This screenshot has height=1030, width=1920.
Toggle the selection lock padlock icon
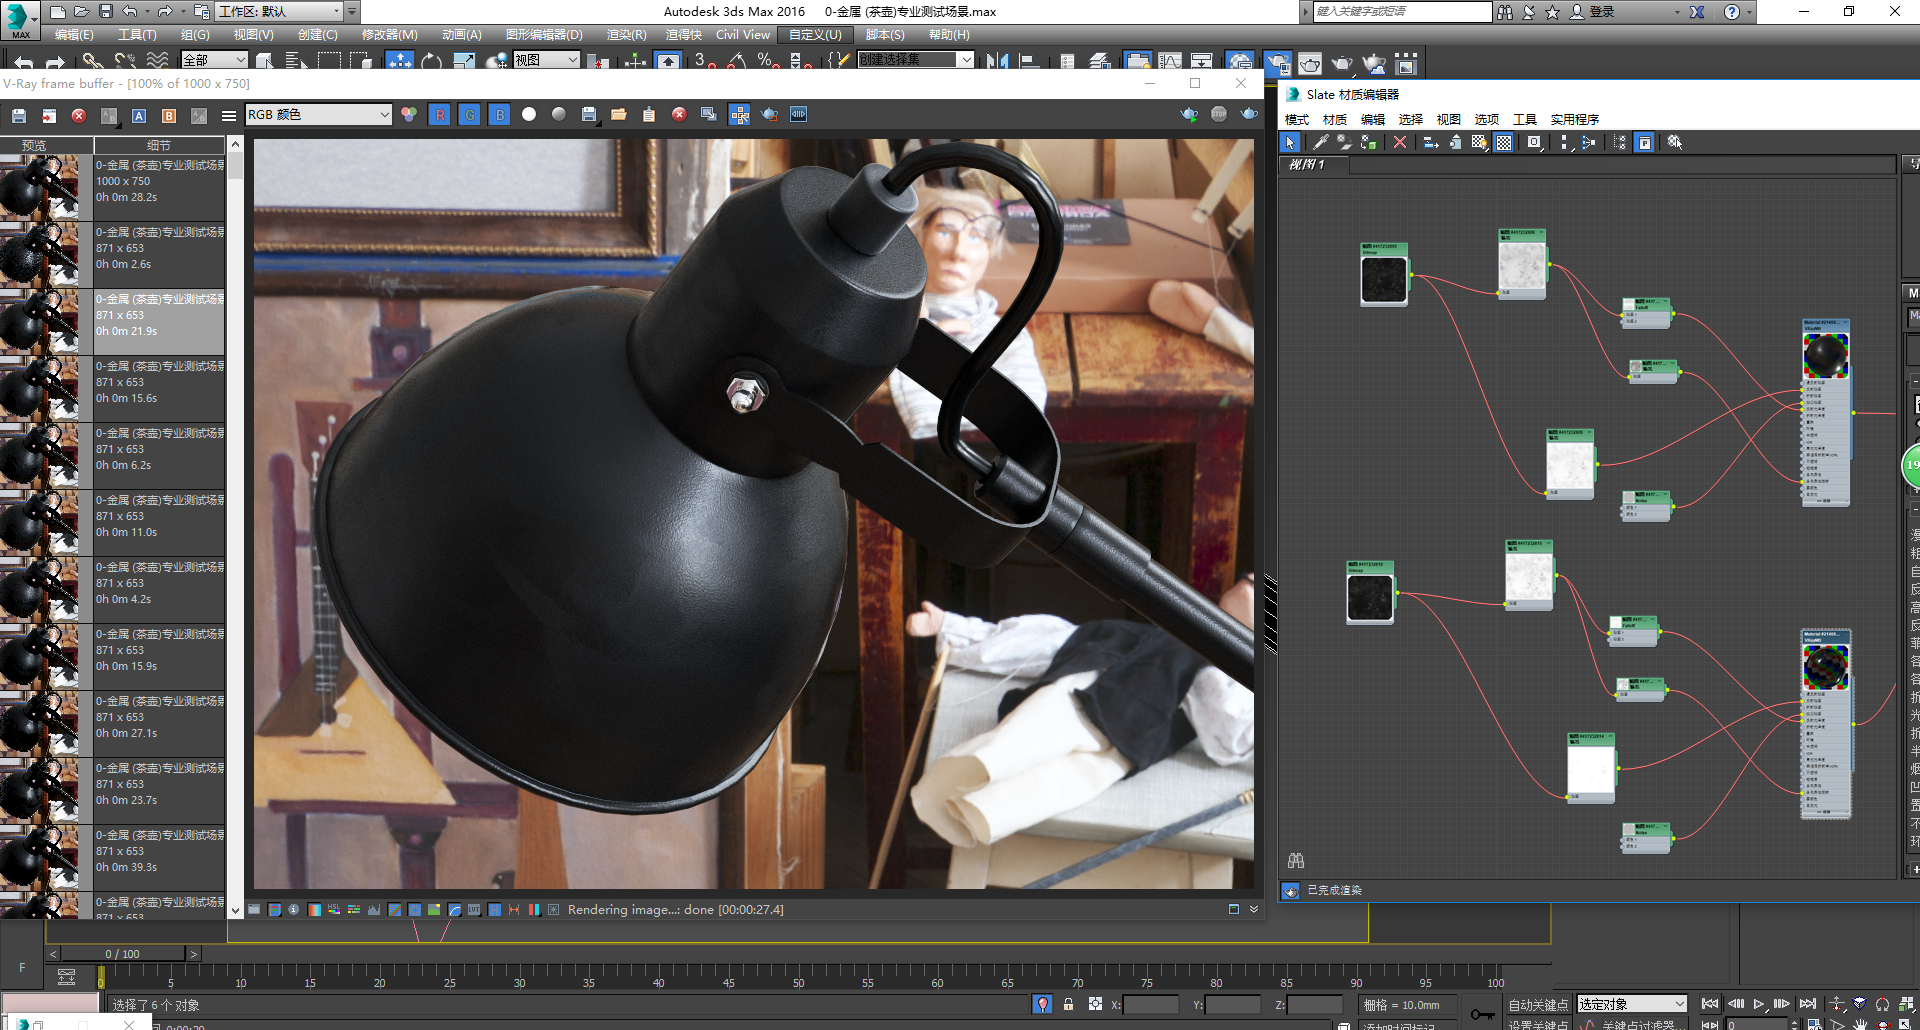(x=1068, y=1004)
